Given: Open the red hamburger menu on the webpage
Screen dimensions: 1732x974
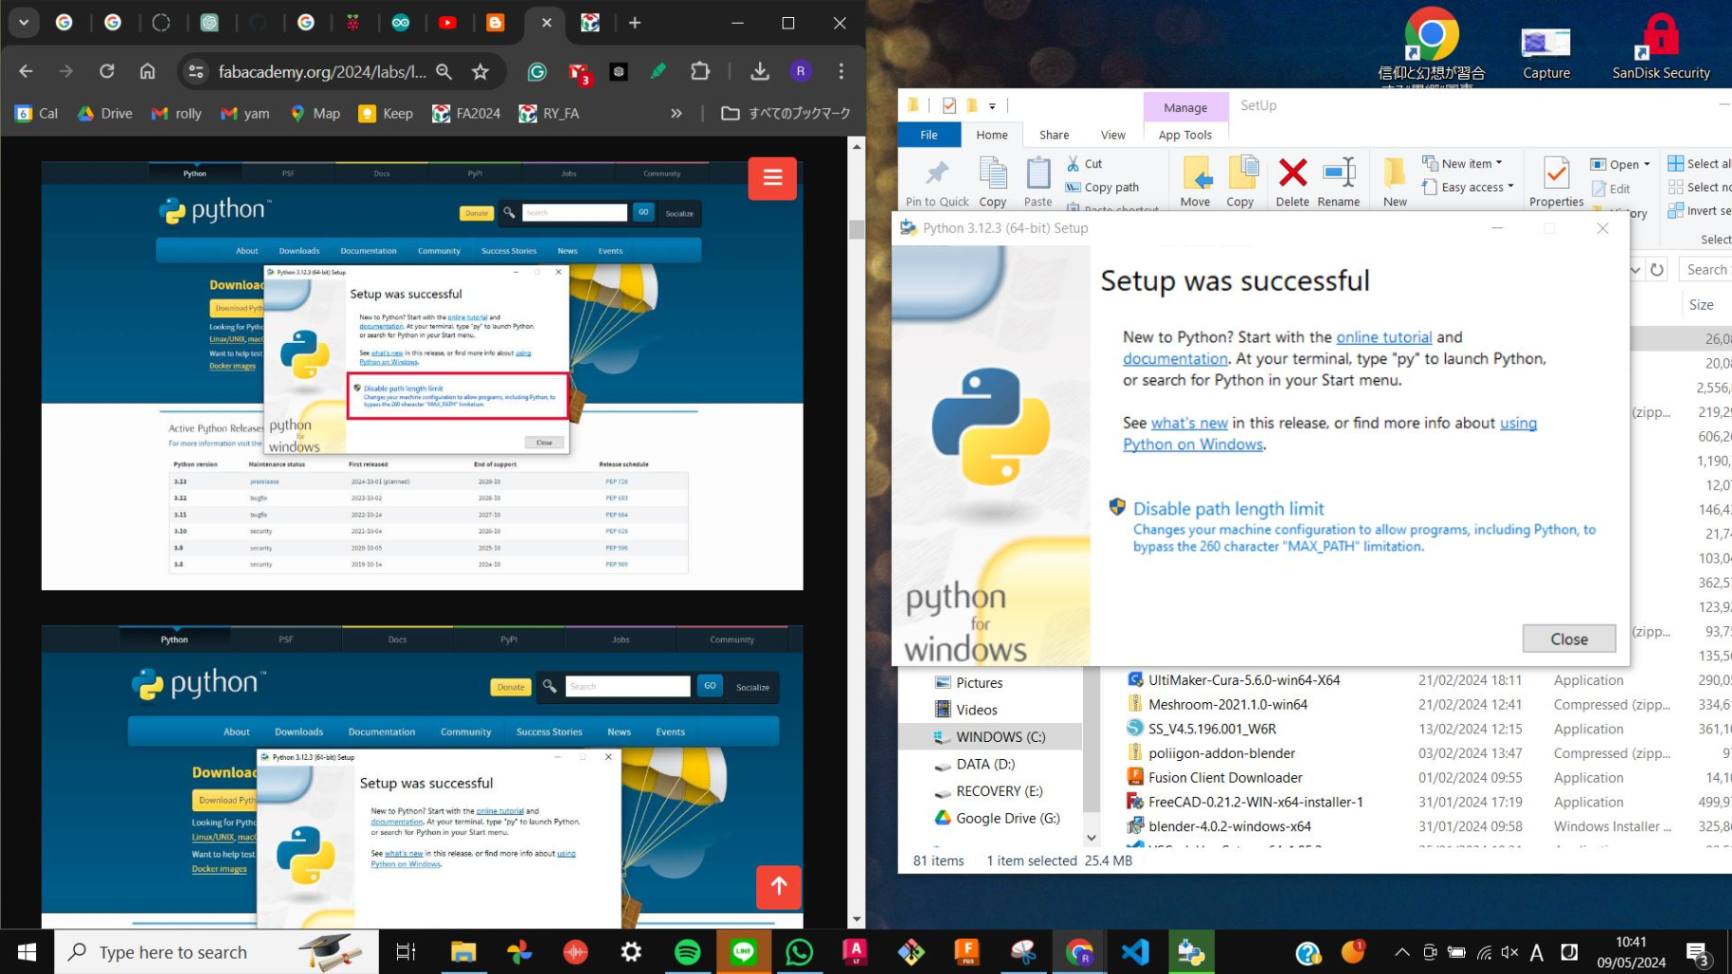Looking at the screenshot, I should click(x=772, y=178).
